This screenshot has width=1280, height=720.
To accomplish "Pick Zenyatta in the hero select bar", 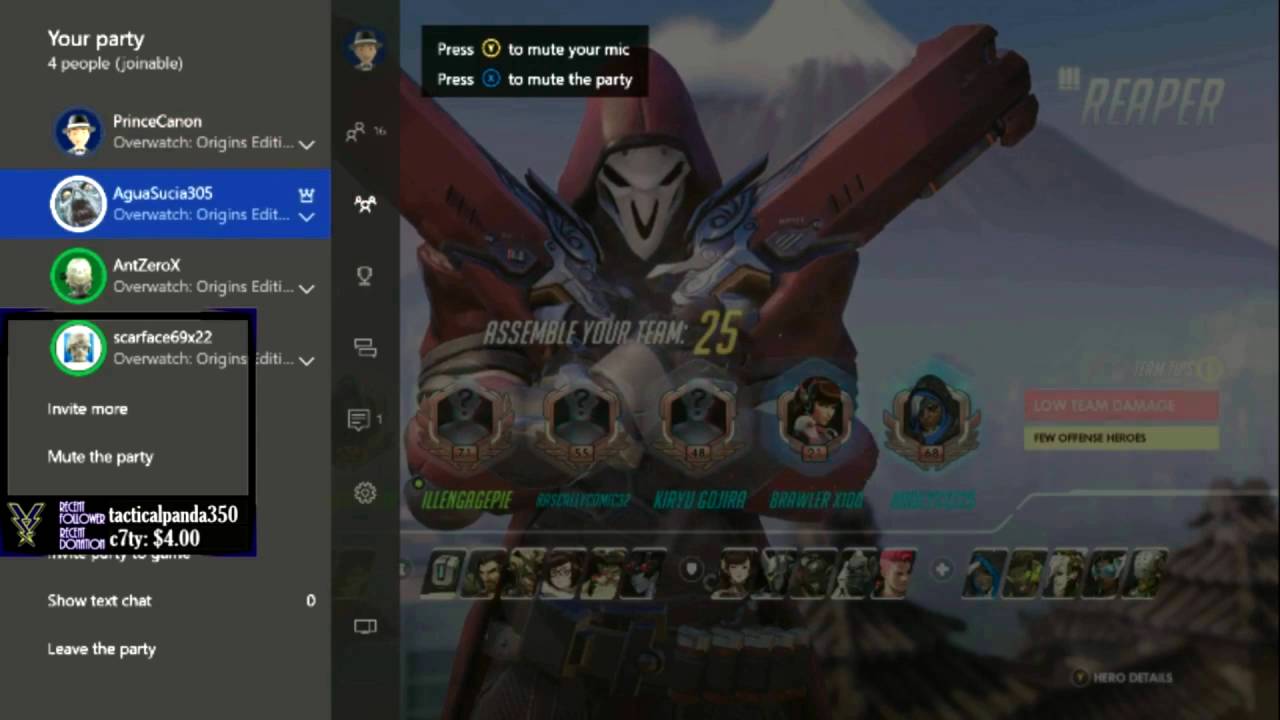I will 1144,574.
